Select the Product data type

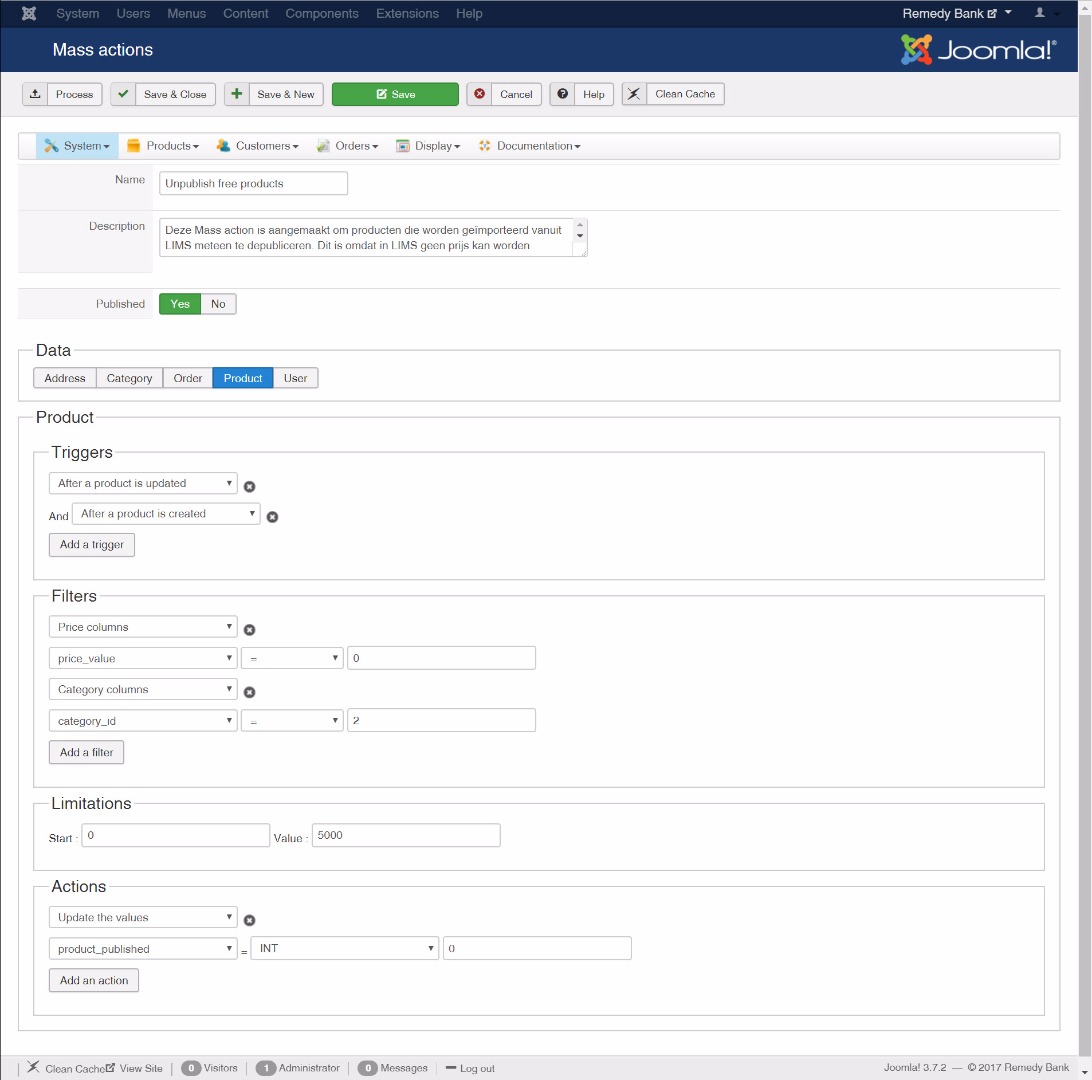243,378
